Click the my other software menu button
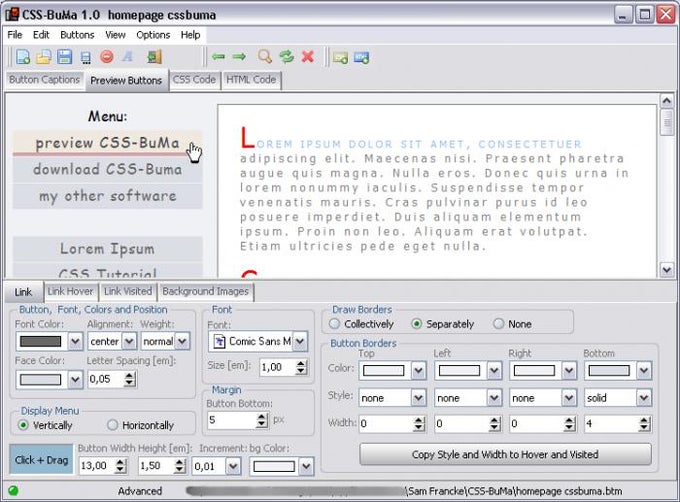The image size is (680, 502). pyautogui.click(x=108, y=196)
